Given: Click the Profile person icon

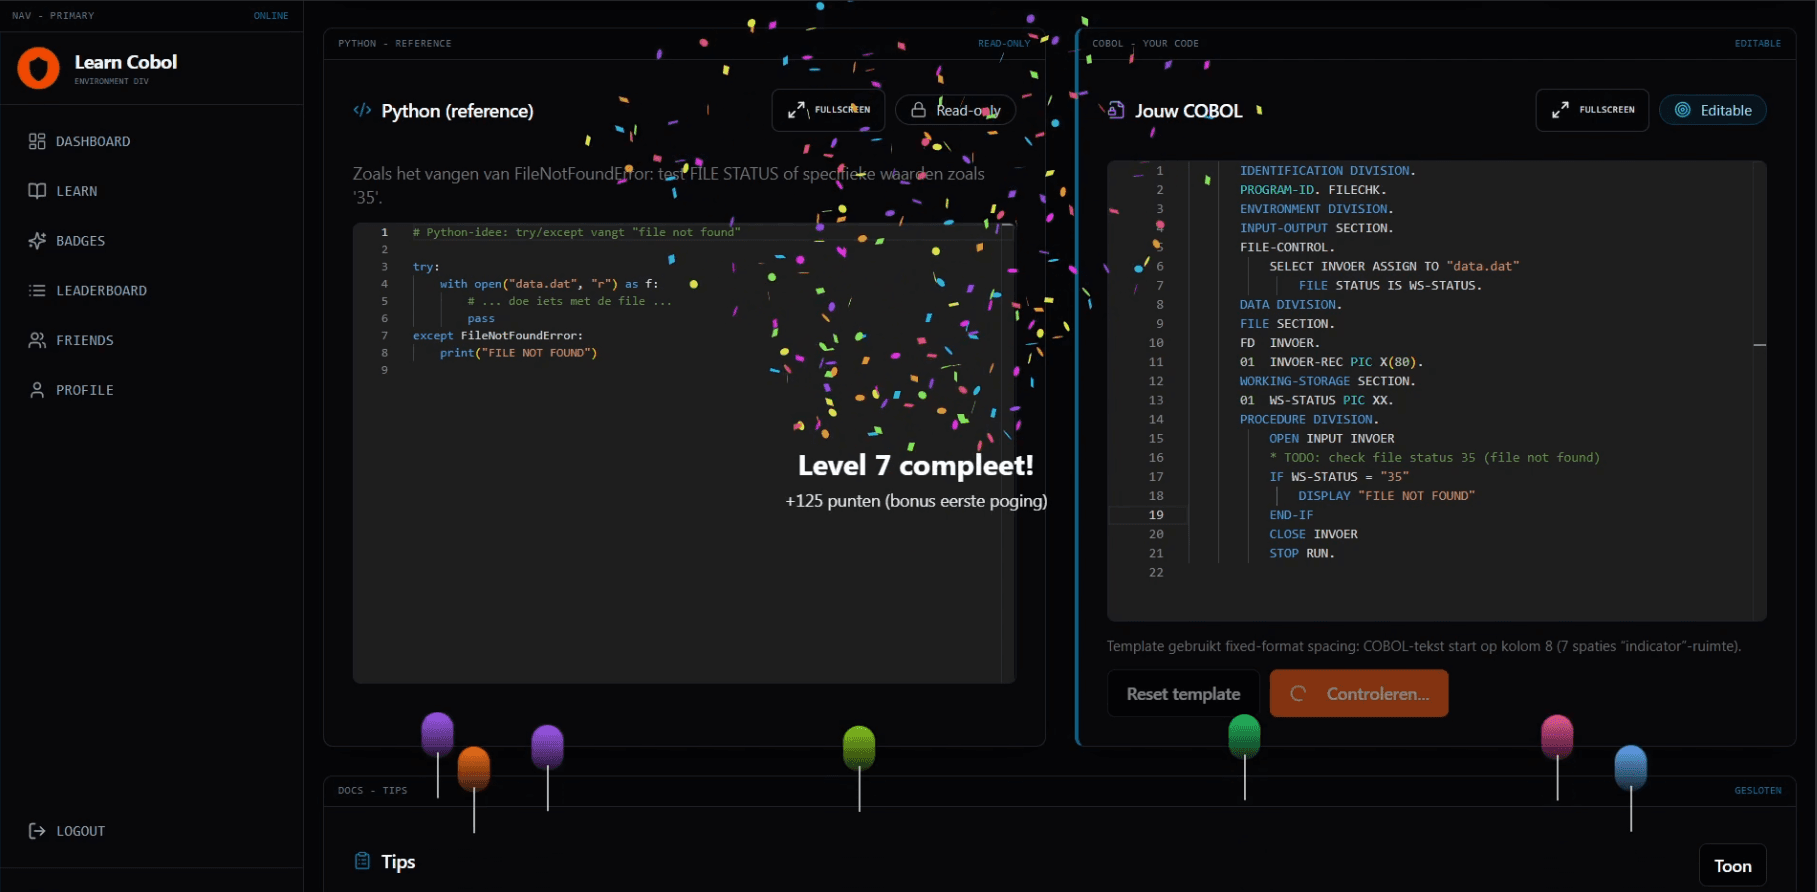Looking at the screenshot, I should pyautogui.click(x=37, y=390).
